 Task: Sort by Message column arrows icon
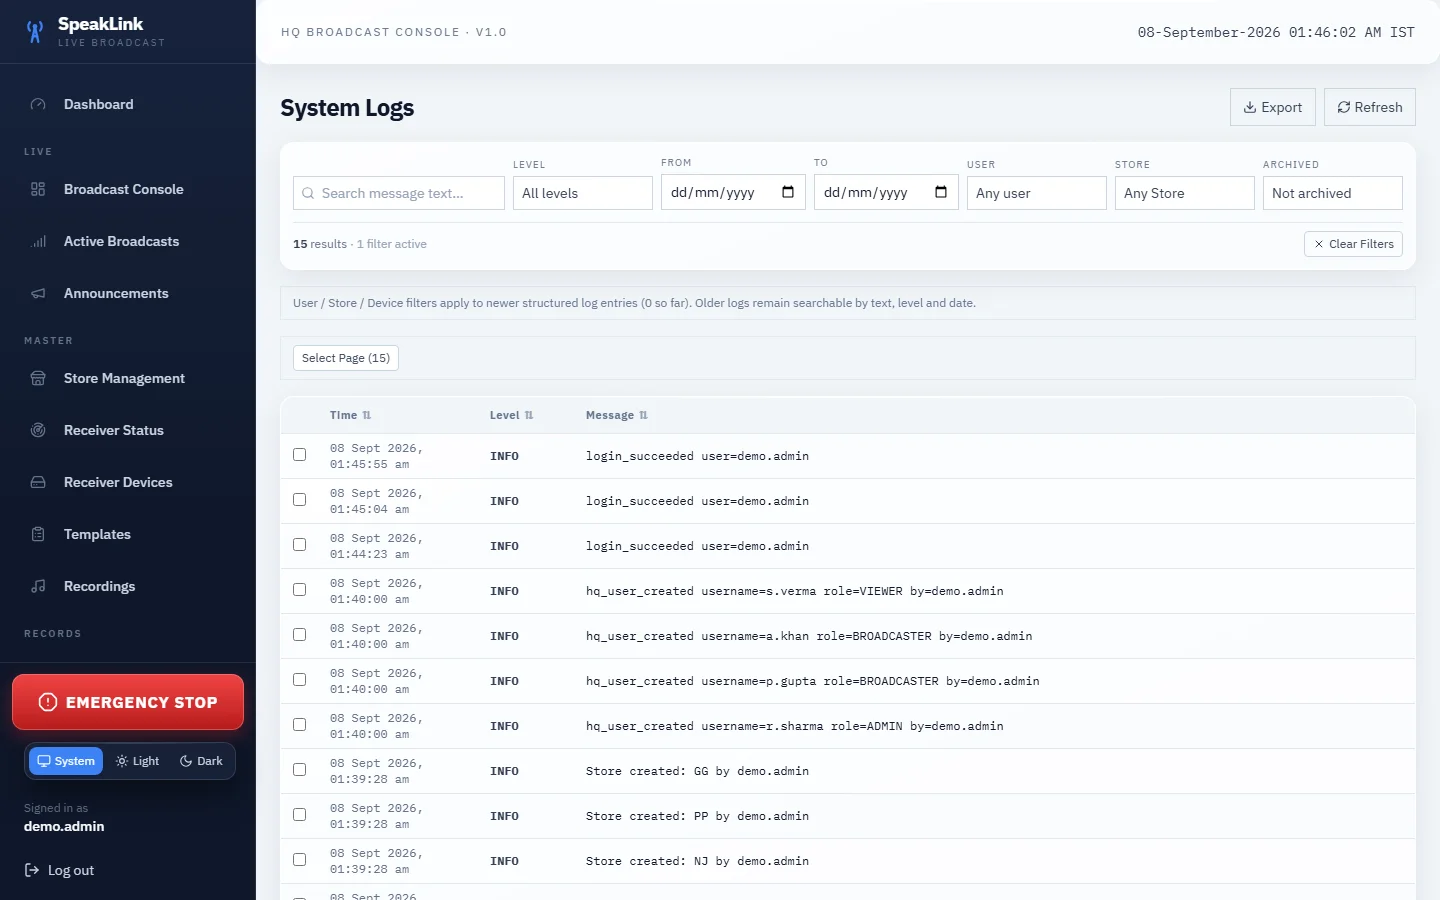(643, 415)
